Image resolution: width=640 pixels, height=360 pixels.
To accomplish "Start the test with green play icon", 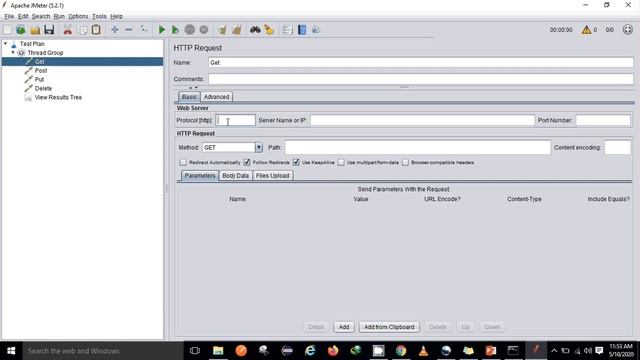I will (x=162, y=30).
